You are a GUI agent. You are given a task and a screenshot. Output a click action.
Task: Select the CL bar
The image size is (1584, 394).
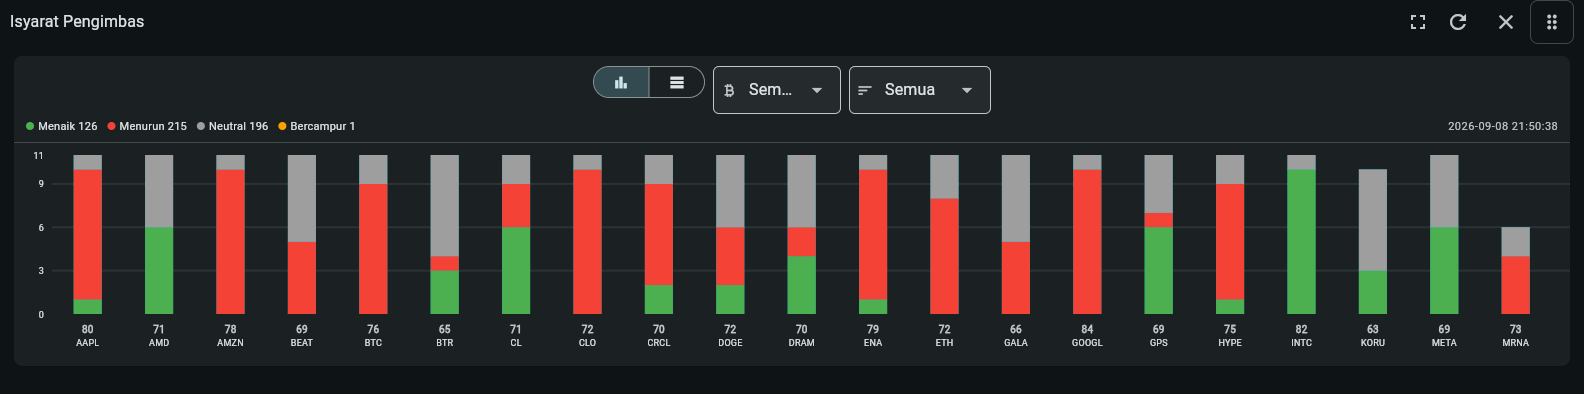click(x=516, y=234)
